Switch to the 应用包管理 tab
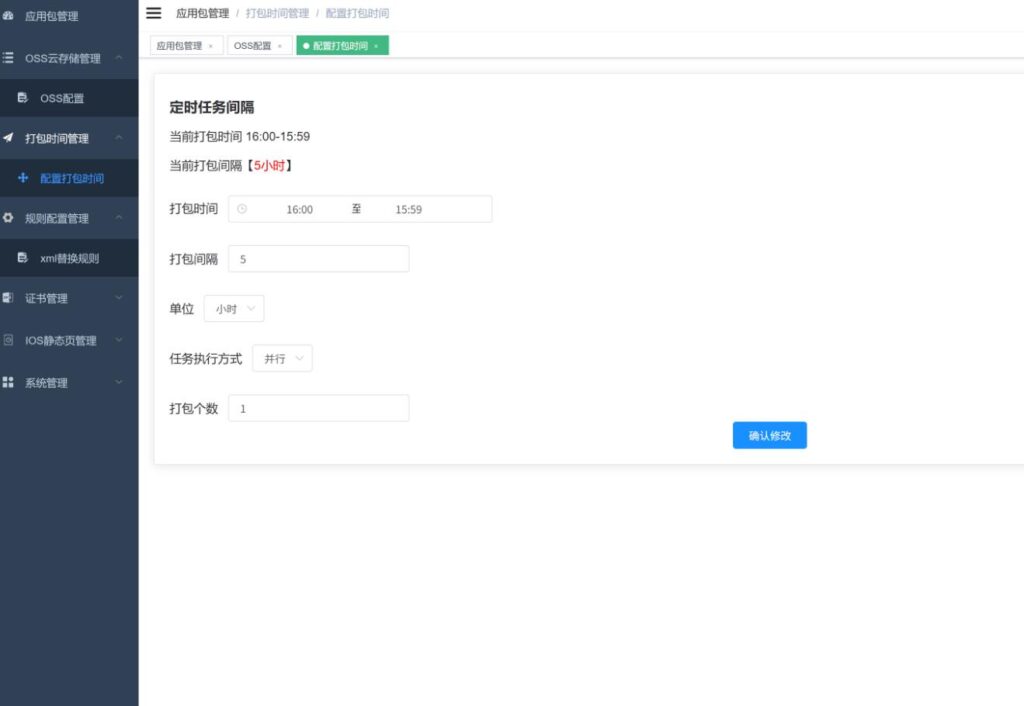1024x706 pixels. coord(178,45)
